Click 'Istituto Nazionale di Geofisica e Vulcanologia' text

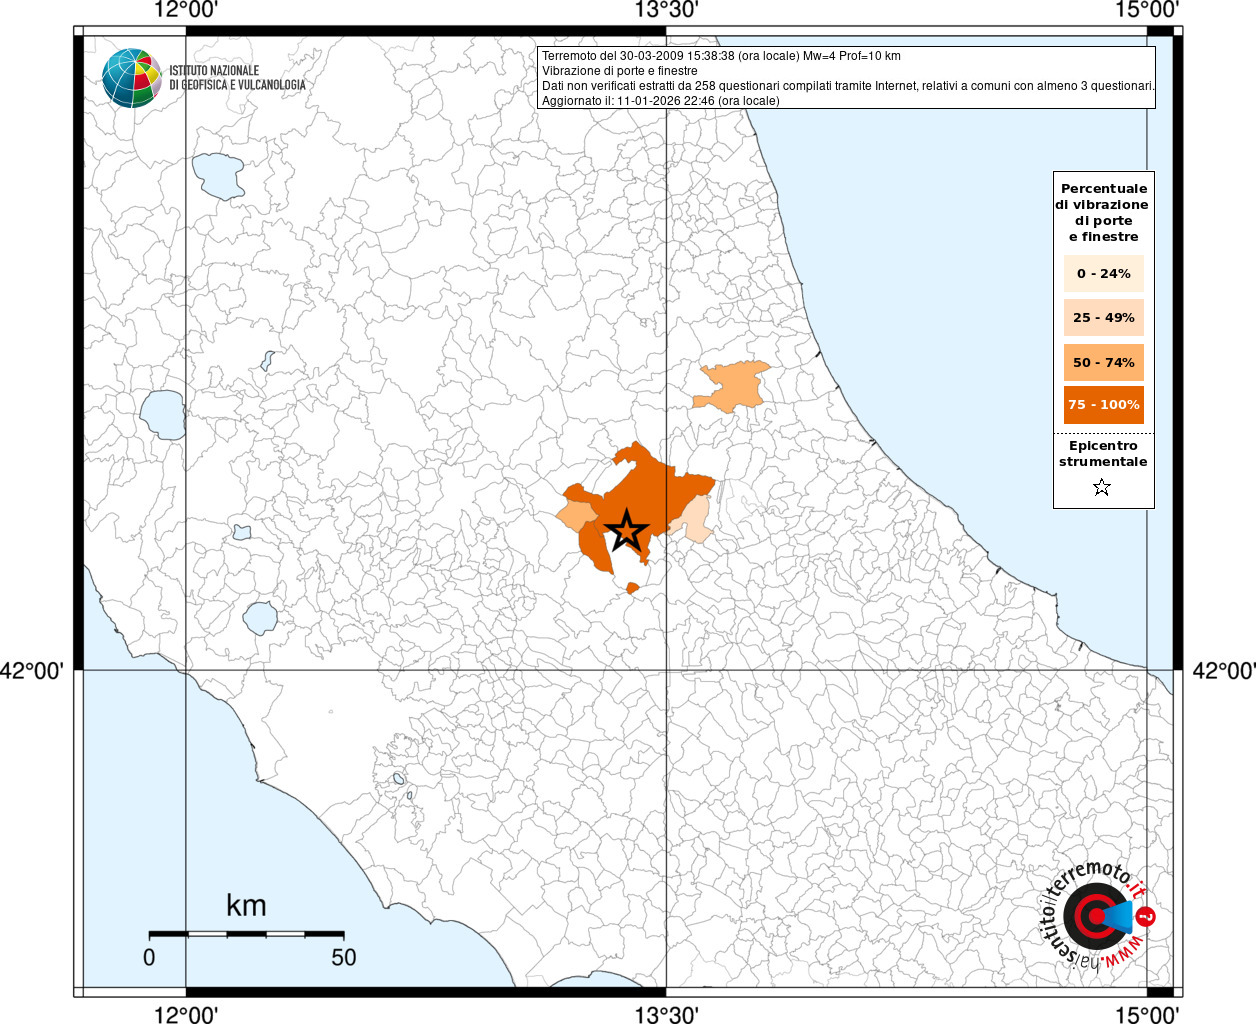coord(237,78)
